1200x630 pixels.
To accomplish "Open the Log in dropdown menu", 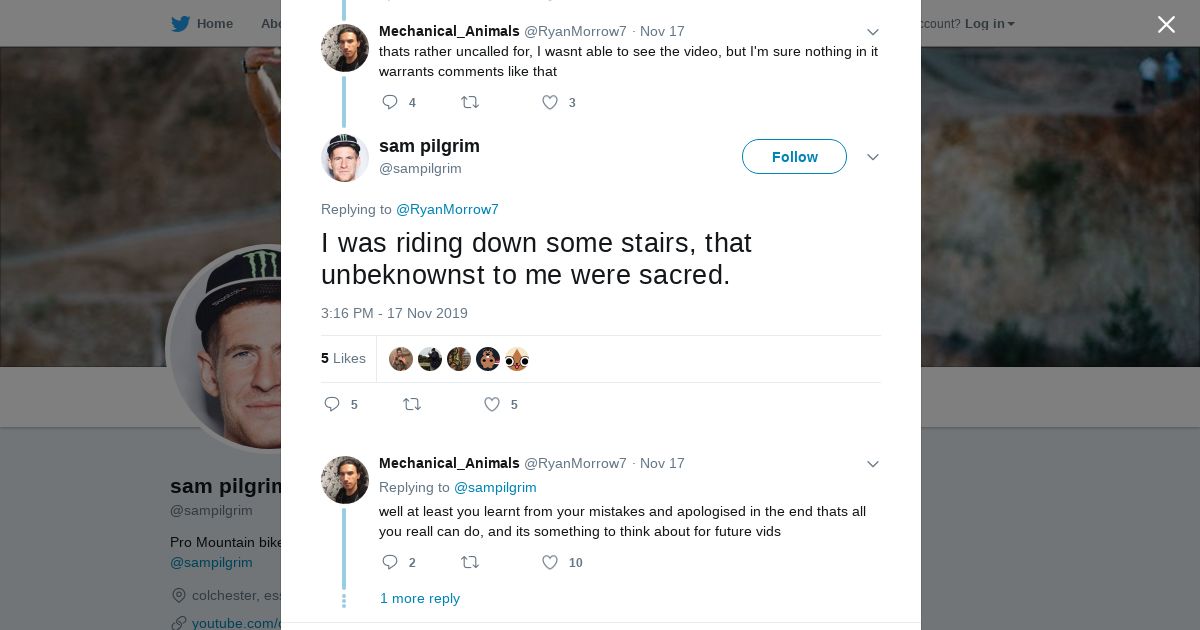I will coord(989,23).
